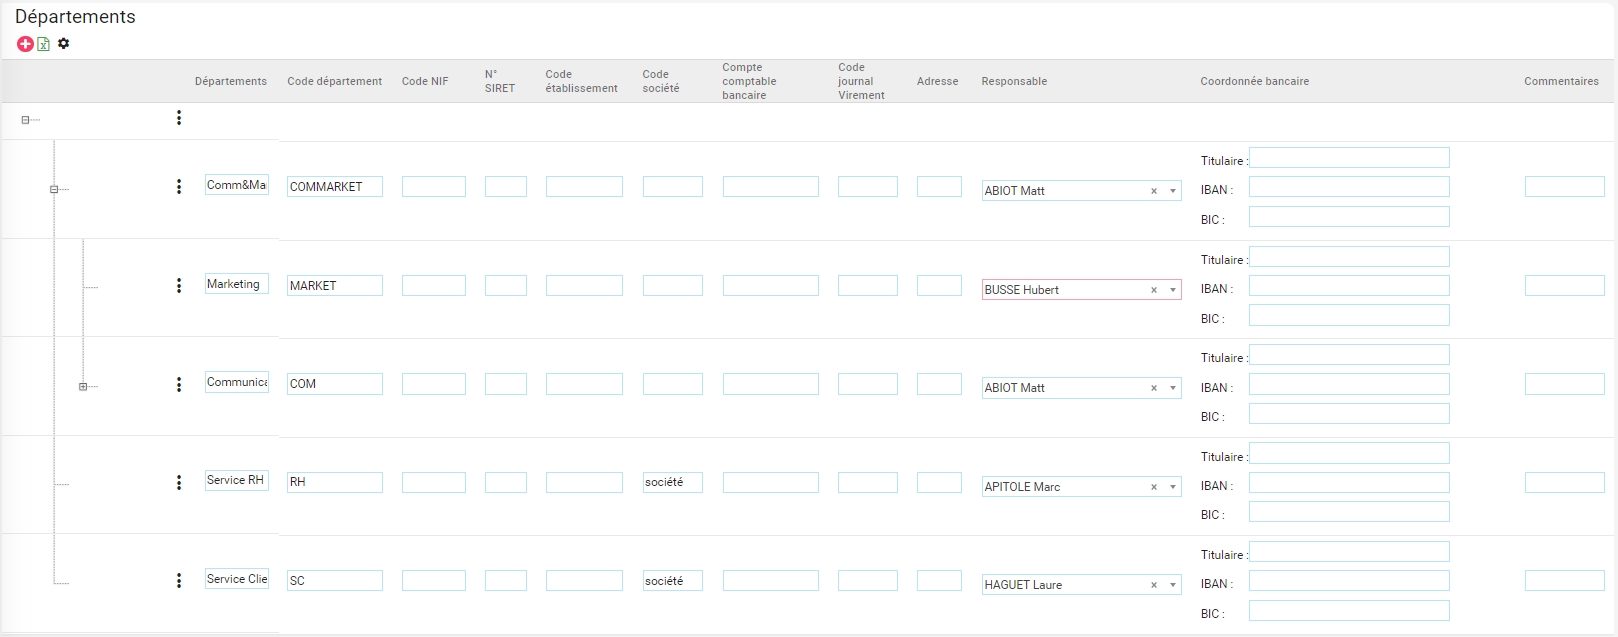Open the three-dot menu for Service Clie row
1618x637 pixels.
[179, 581]
